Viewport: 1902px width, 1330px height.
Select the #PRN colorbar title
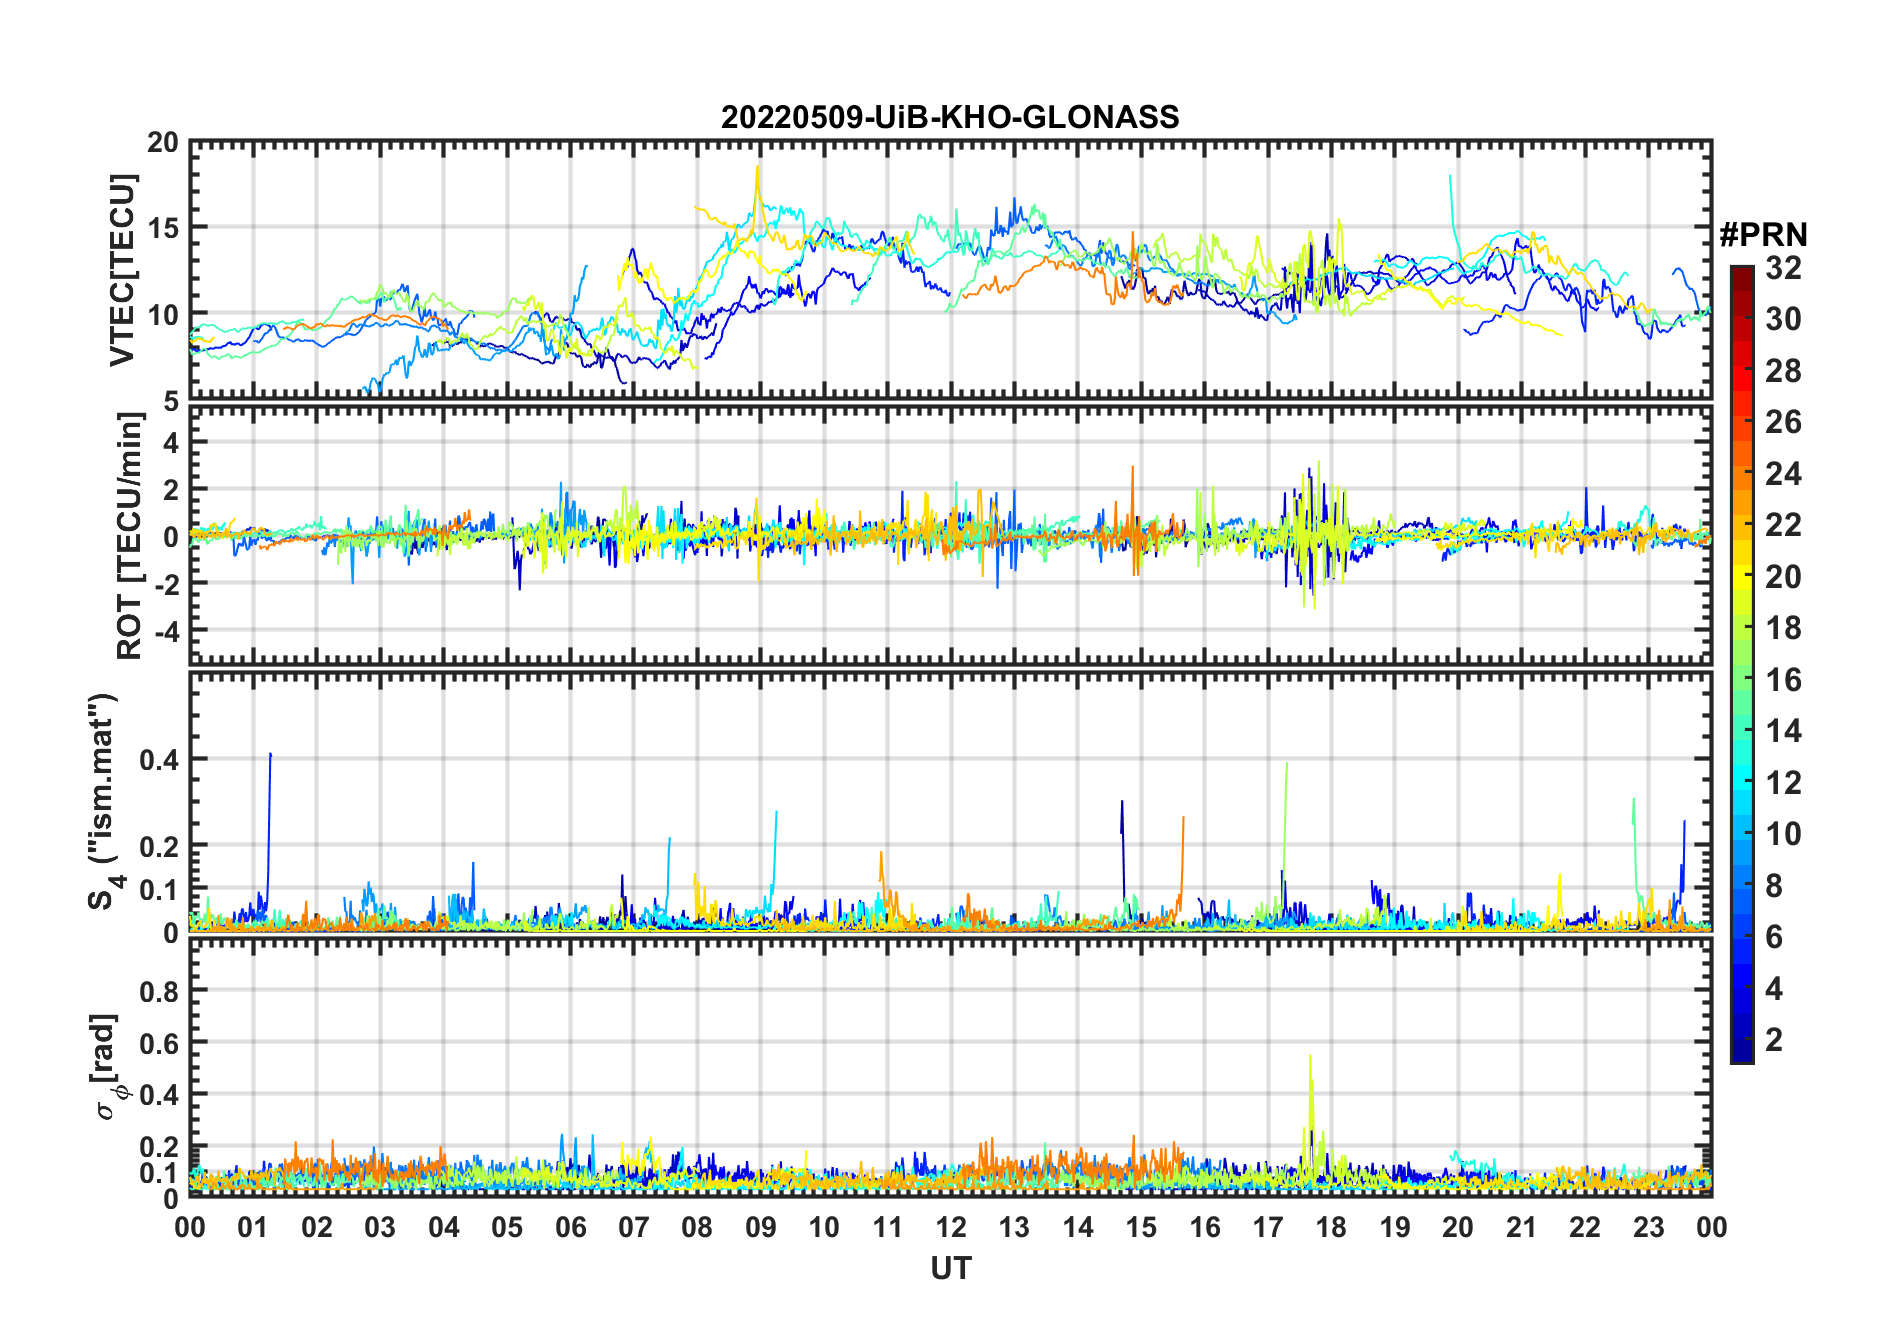click(1763, 235)
